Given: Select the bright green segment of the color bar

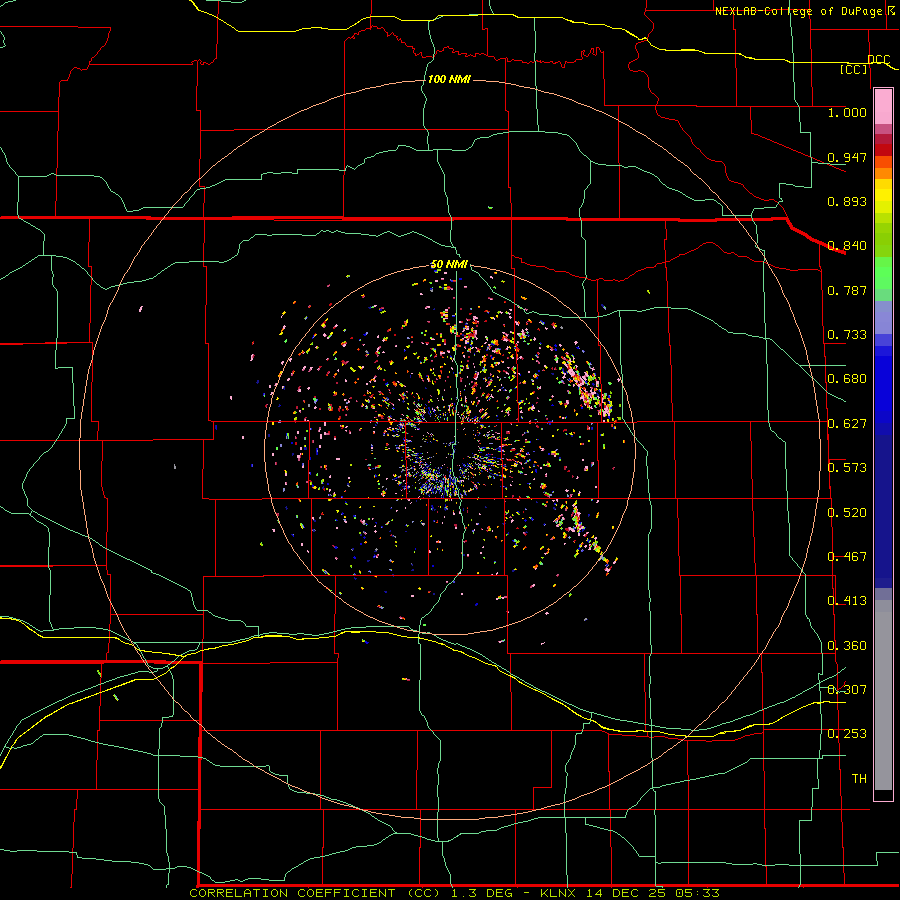Looking at the screenshot, I should pos(883,273).
